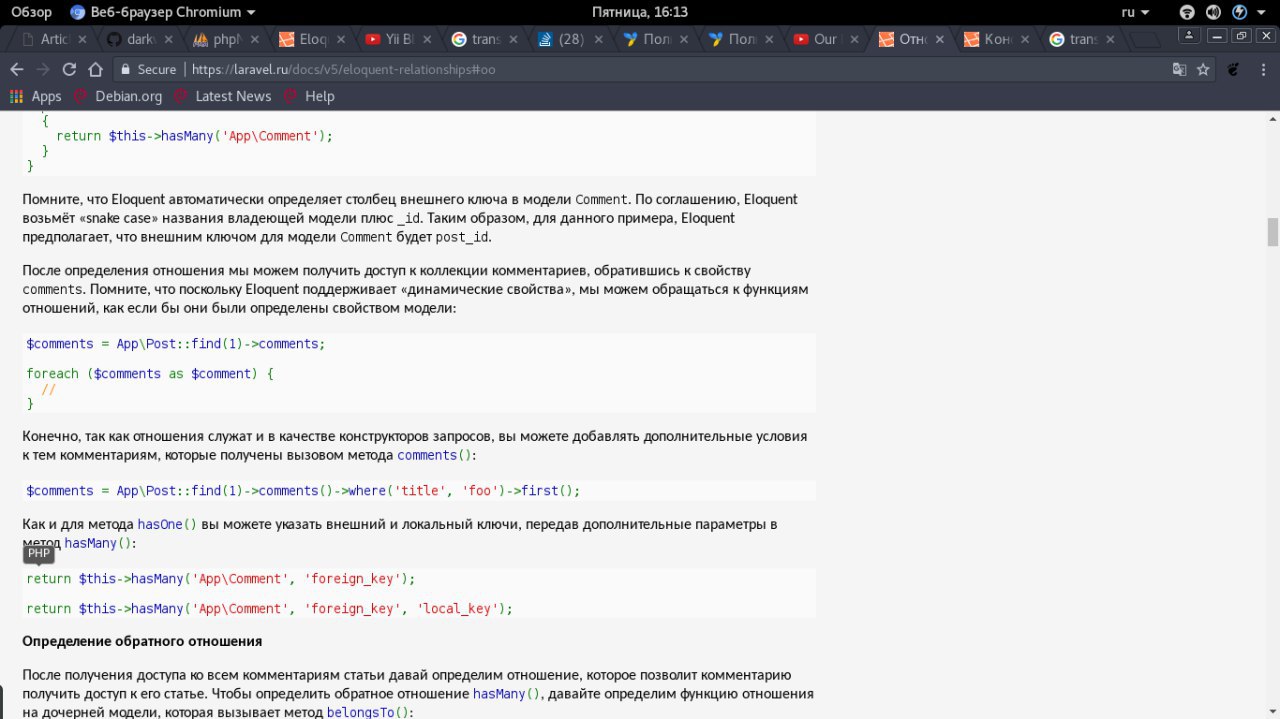Click the vertical page scrollbar thumb
1280x719 pixels.
coord(1273,231)
